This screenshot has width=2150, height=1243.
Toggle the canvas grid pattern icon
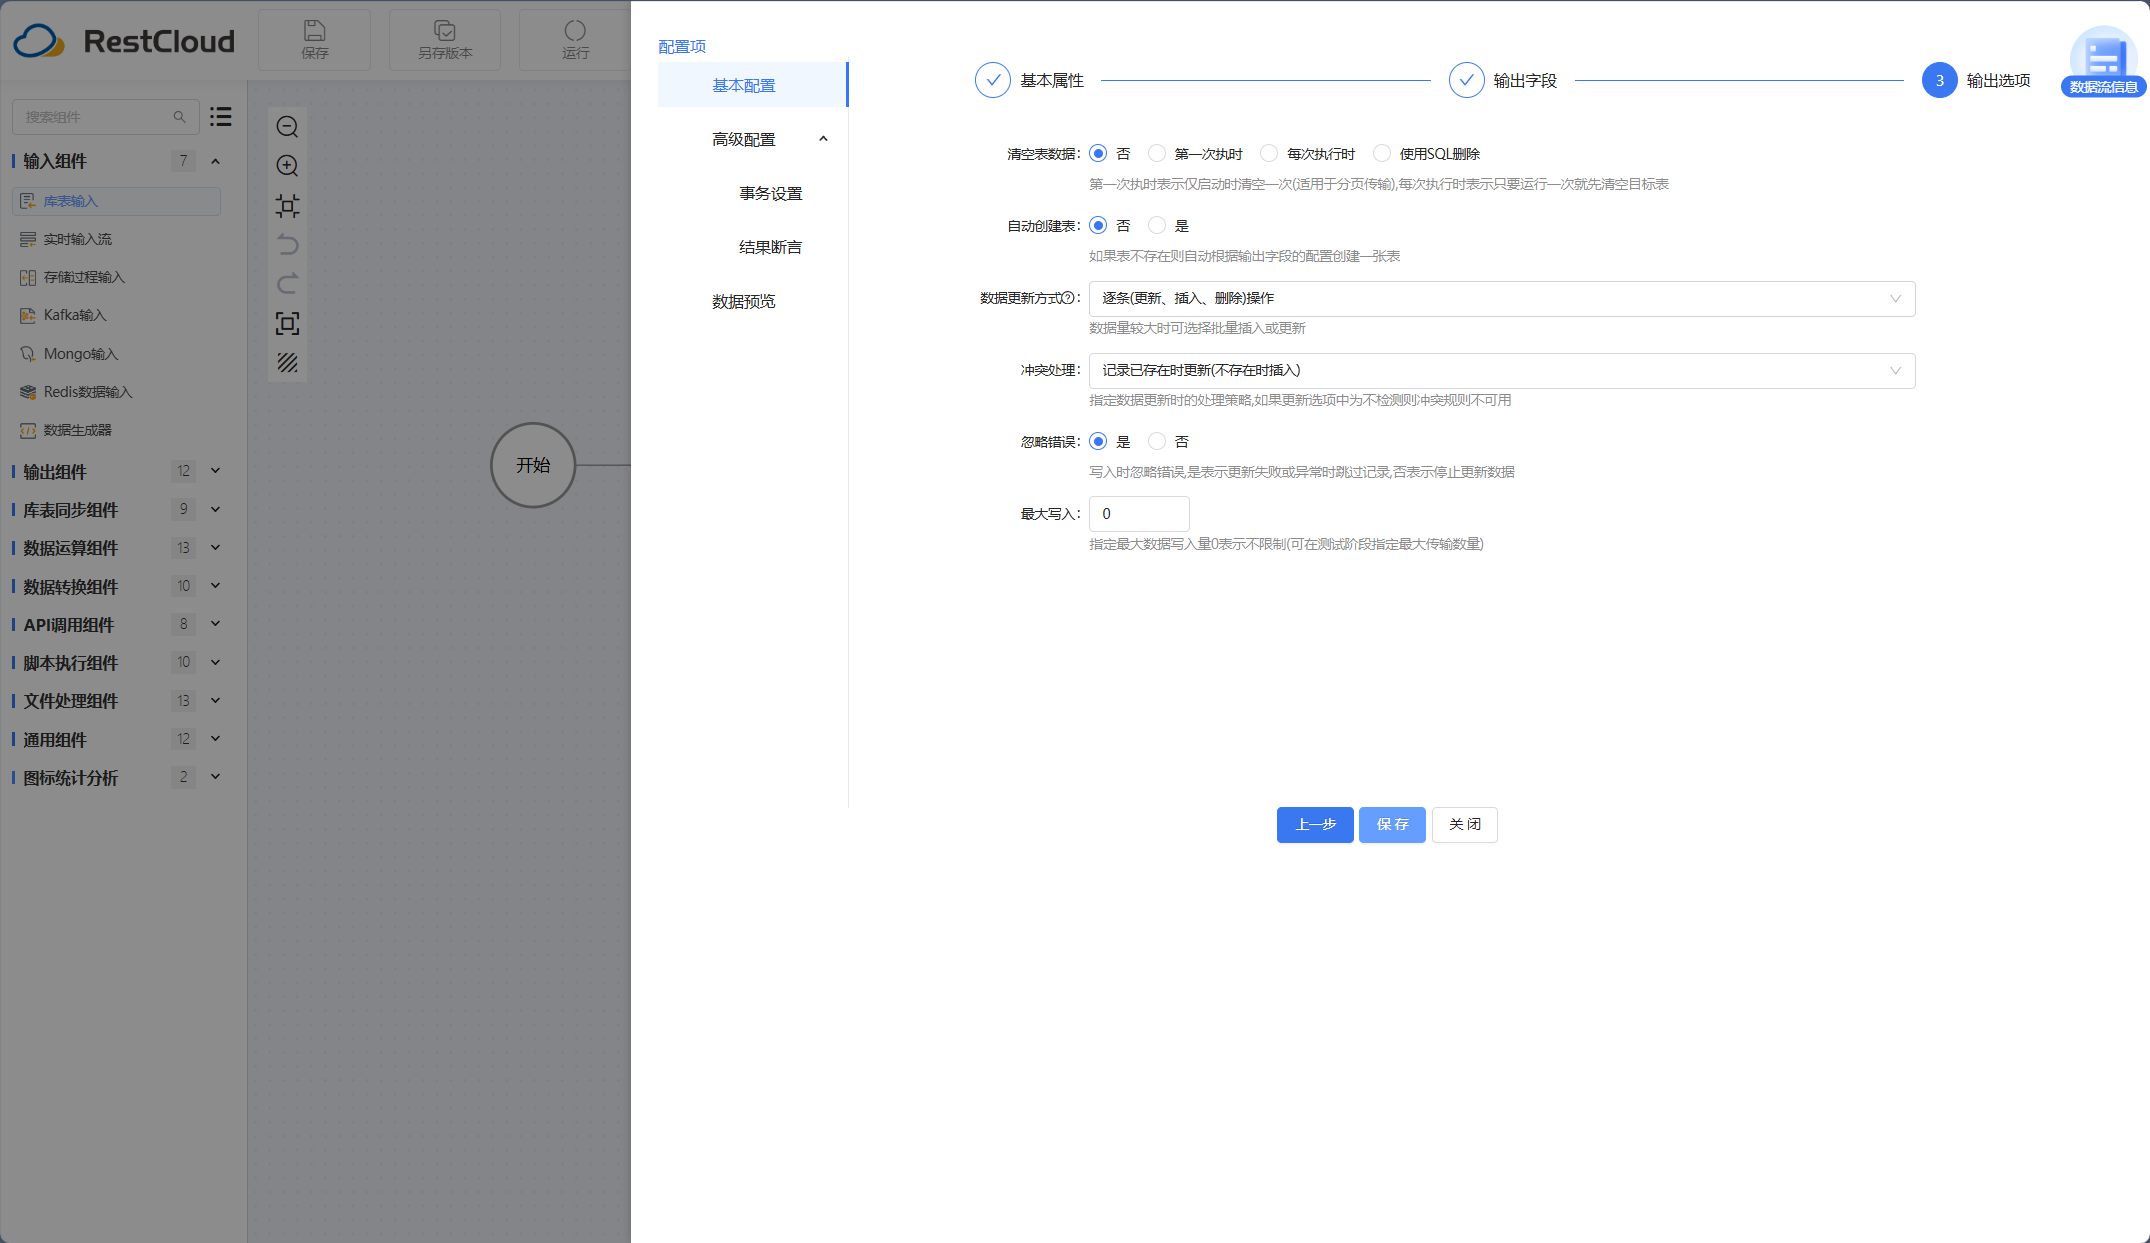click(x=287, y=363)
